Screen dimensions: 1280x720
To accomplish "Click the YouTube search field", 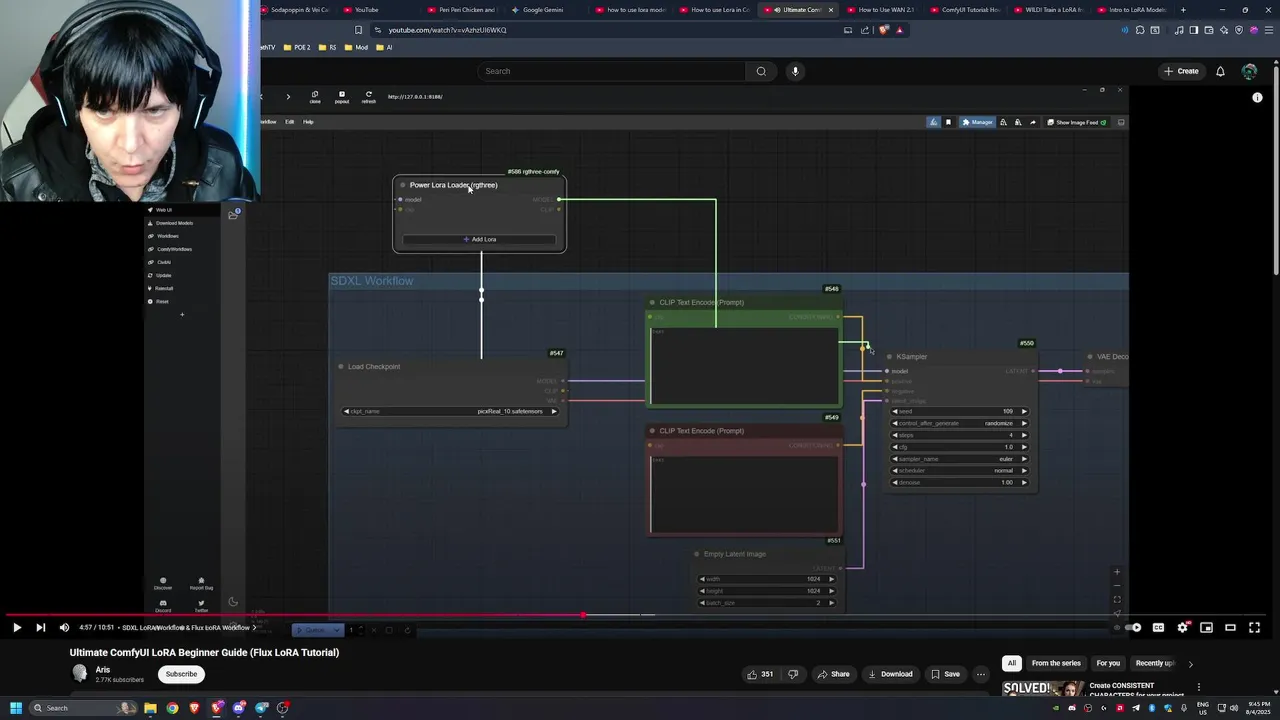I will tap(612, 71).
